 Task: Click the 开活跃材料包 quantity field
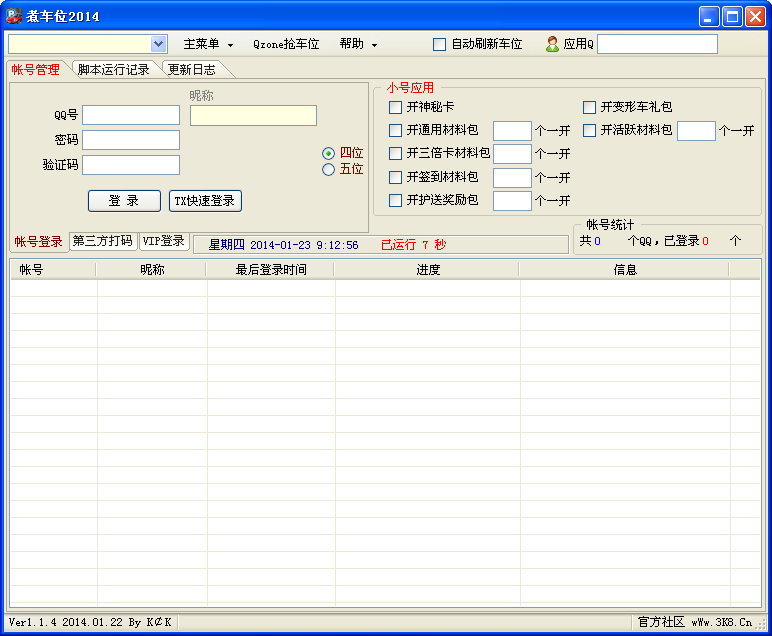pos(696,131)
